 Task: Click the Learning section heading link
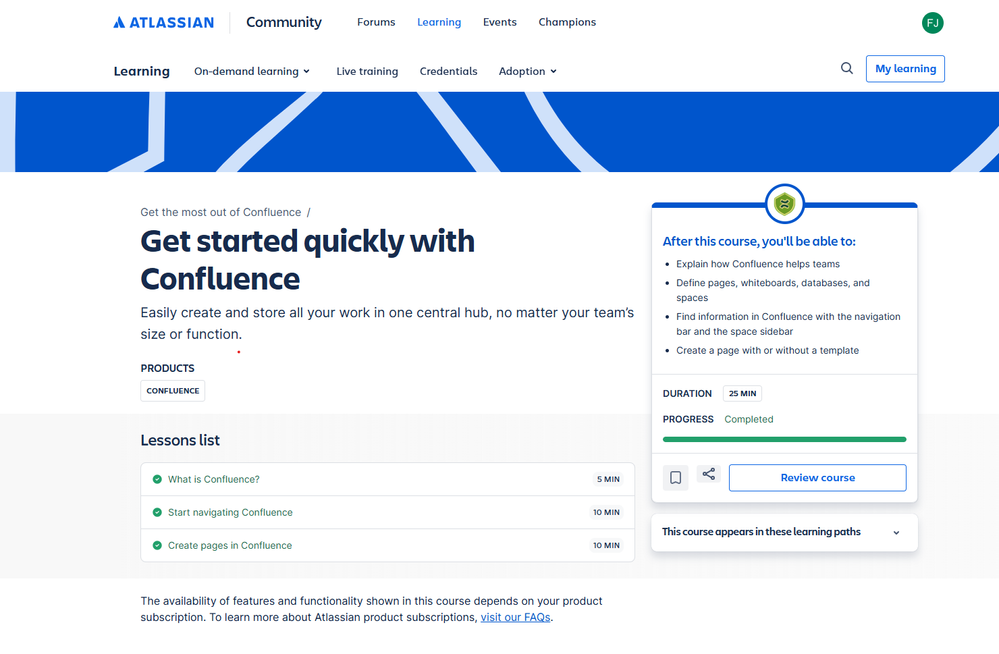pos(141,71)
